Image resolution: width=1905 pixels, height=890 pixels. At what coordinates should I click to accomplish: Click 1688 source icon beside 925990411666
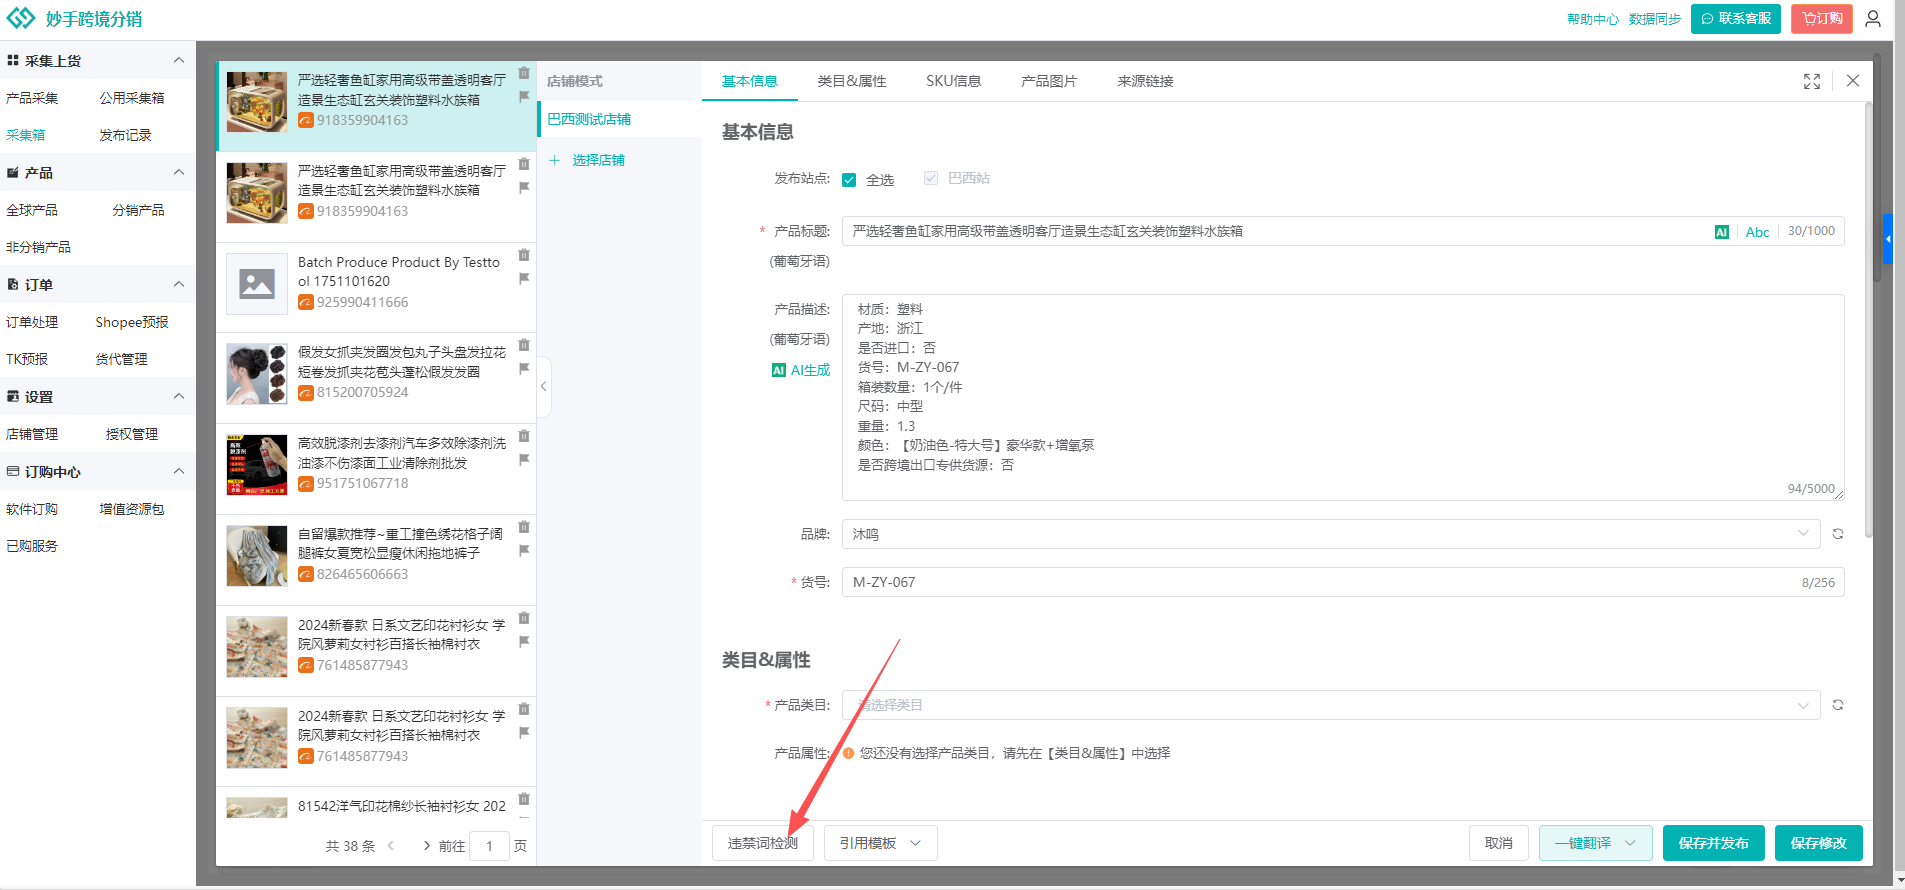pyautogui.click(x=306, y=302)
